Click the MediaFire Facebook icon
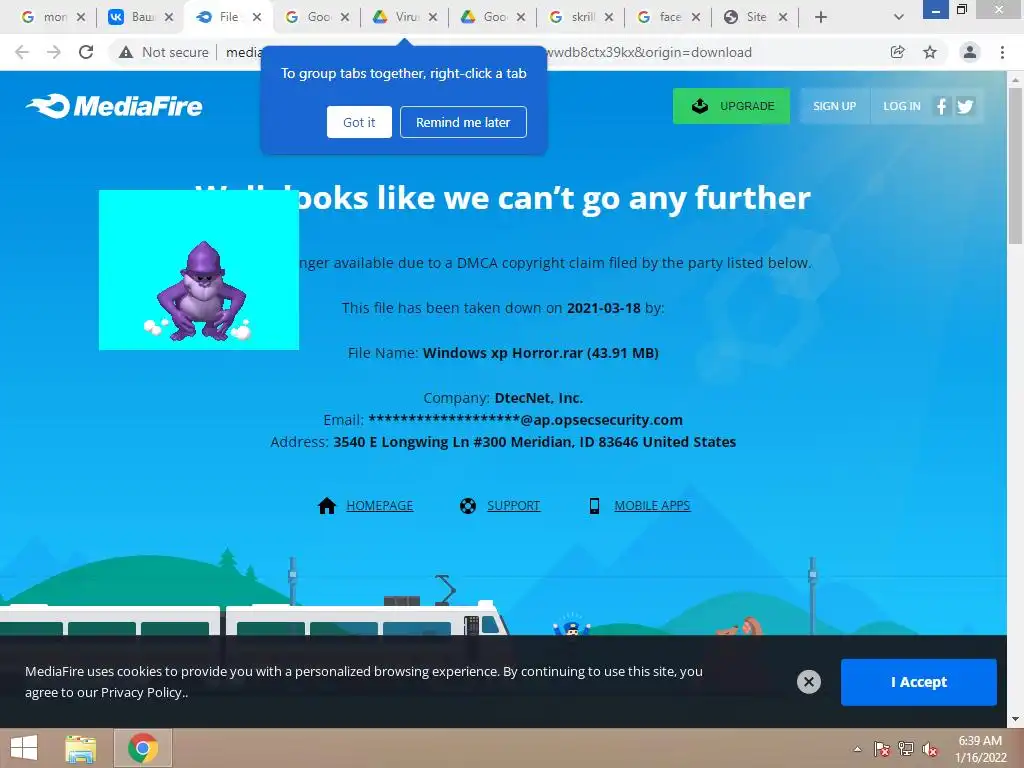The width and height of the screenshot is (1024, 768). pyautogui.click(x=941, y=106)
